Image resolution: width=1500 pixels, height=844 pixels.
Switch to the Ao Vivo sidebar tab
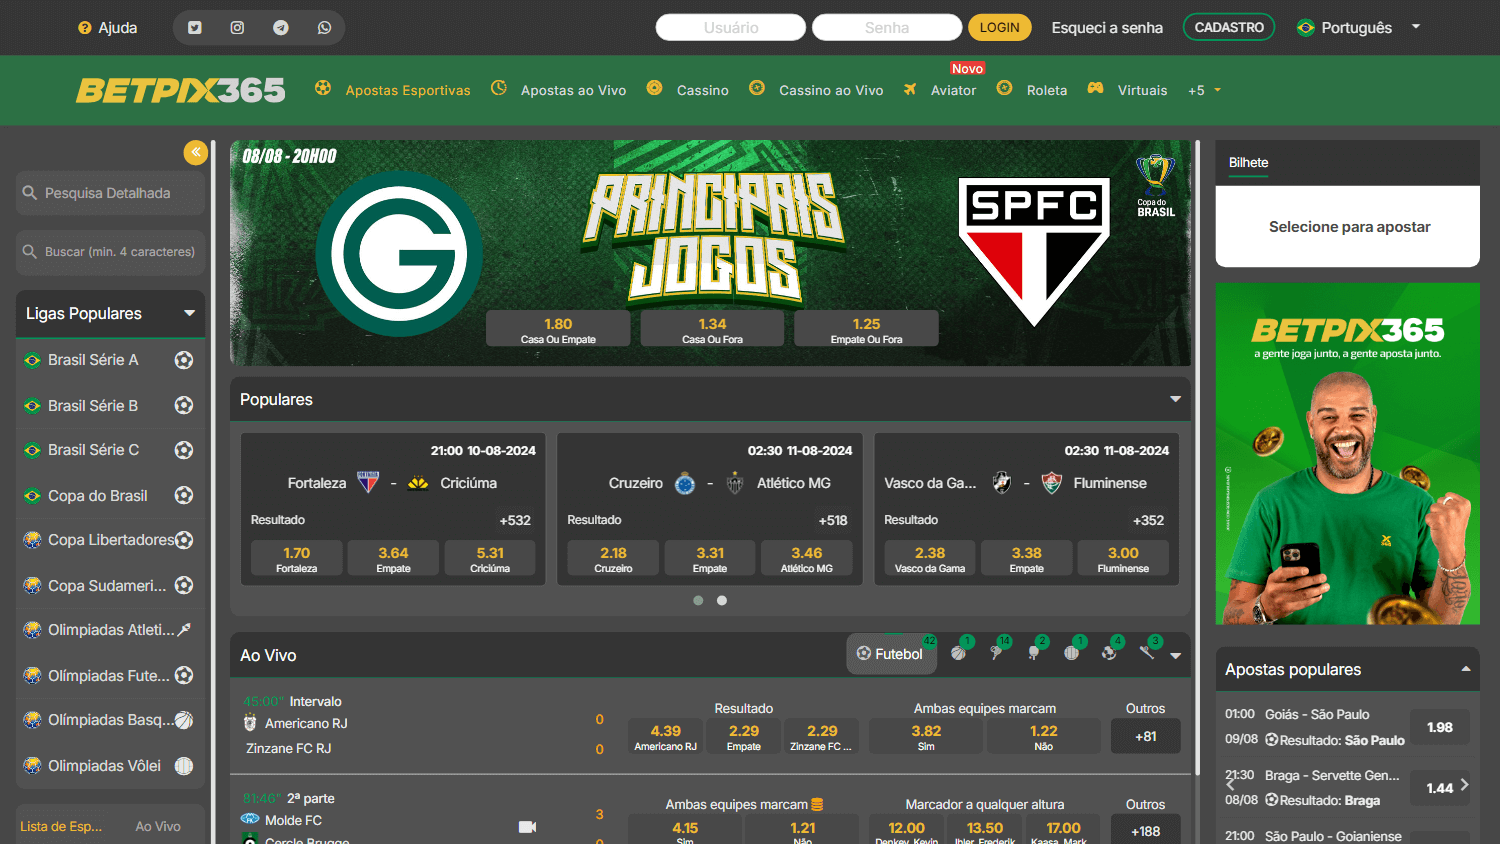click(158, 826)
